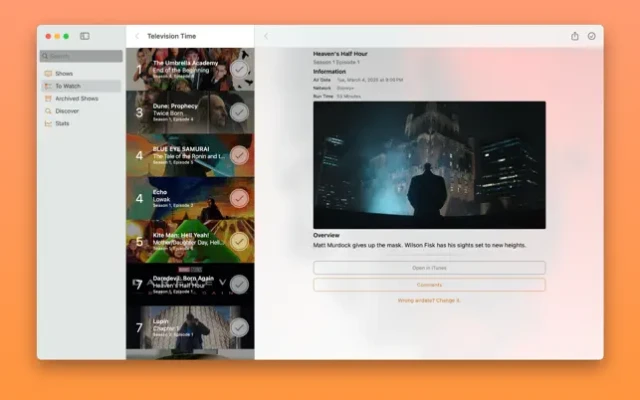This screenshot has height=400, width=640.
Task: Click the To Watch sidebar icon
Action: pos(48,86)
